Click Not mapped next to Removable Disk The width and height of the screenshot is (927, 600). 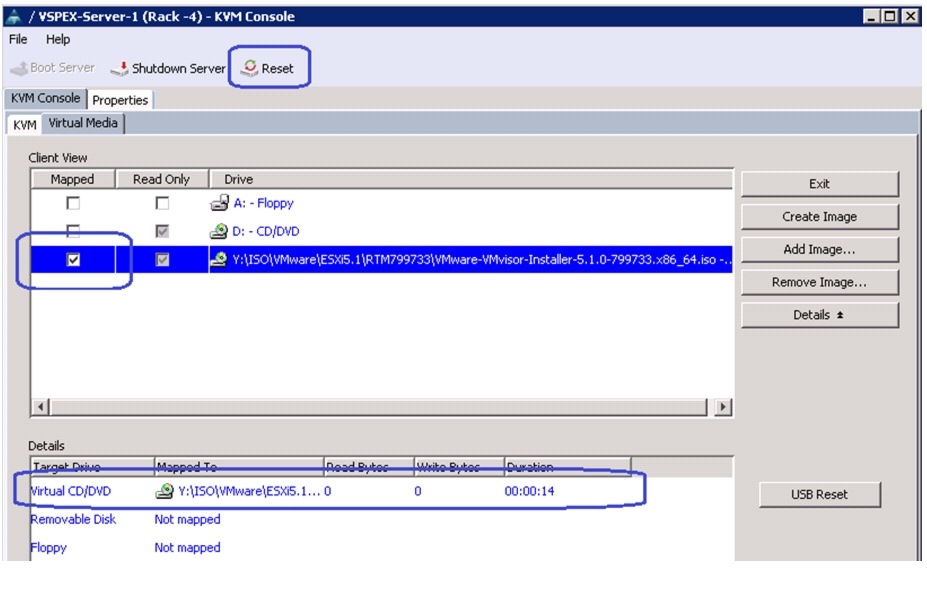(187, 520)
